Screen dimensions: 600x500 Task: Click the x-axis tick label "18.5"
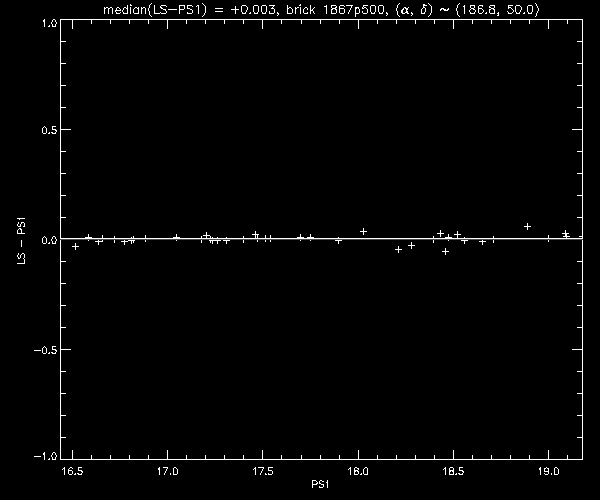pos(453,471)
